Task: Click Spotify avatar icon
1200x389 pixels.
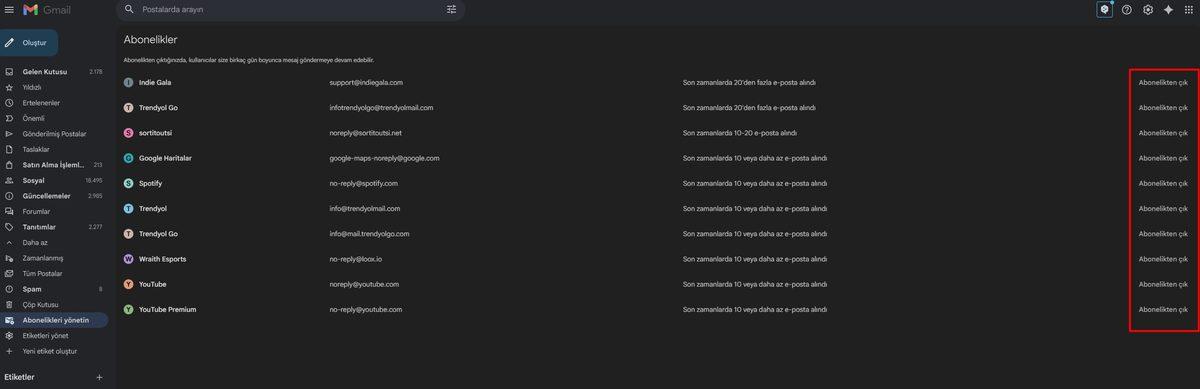Action: (128, 183)
